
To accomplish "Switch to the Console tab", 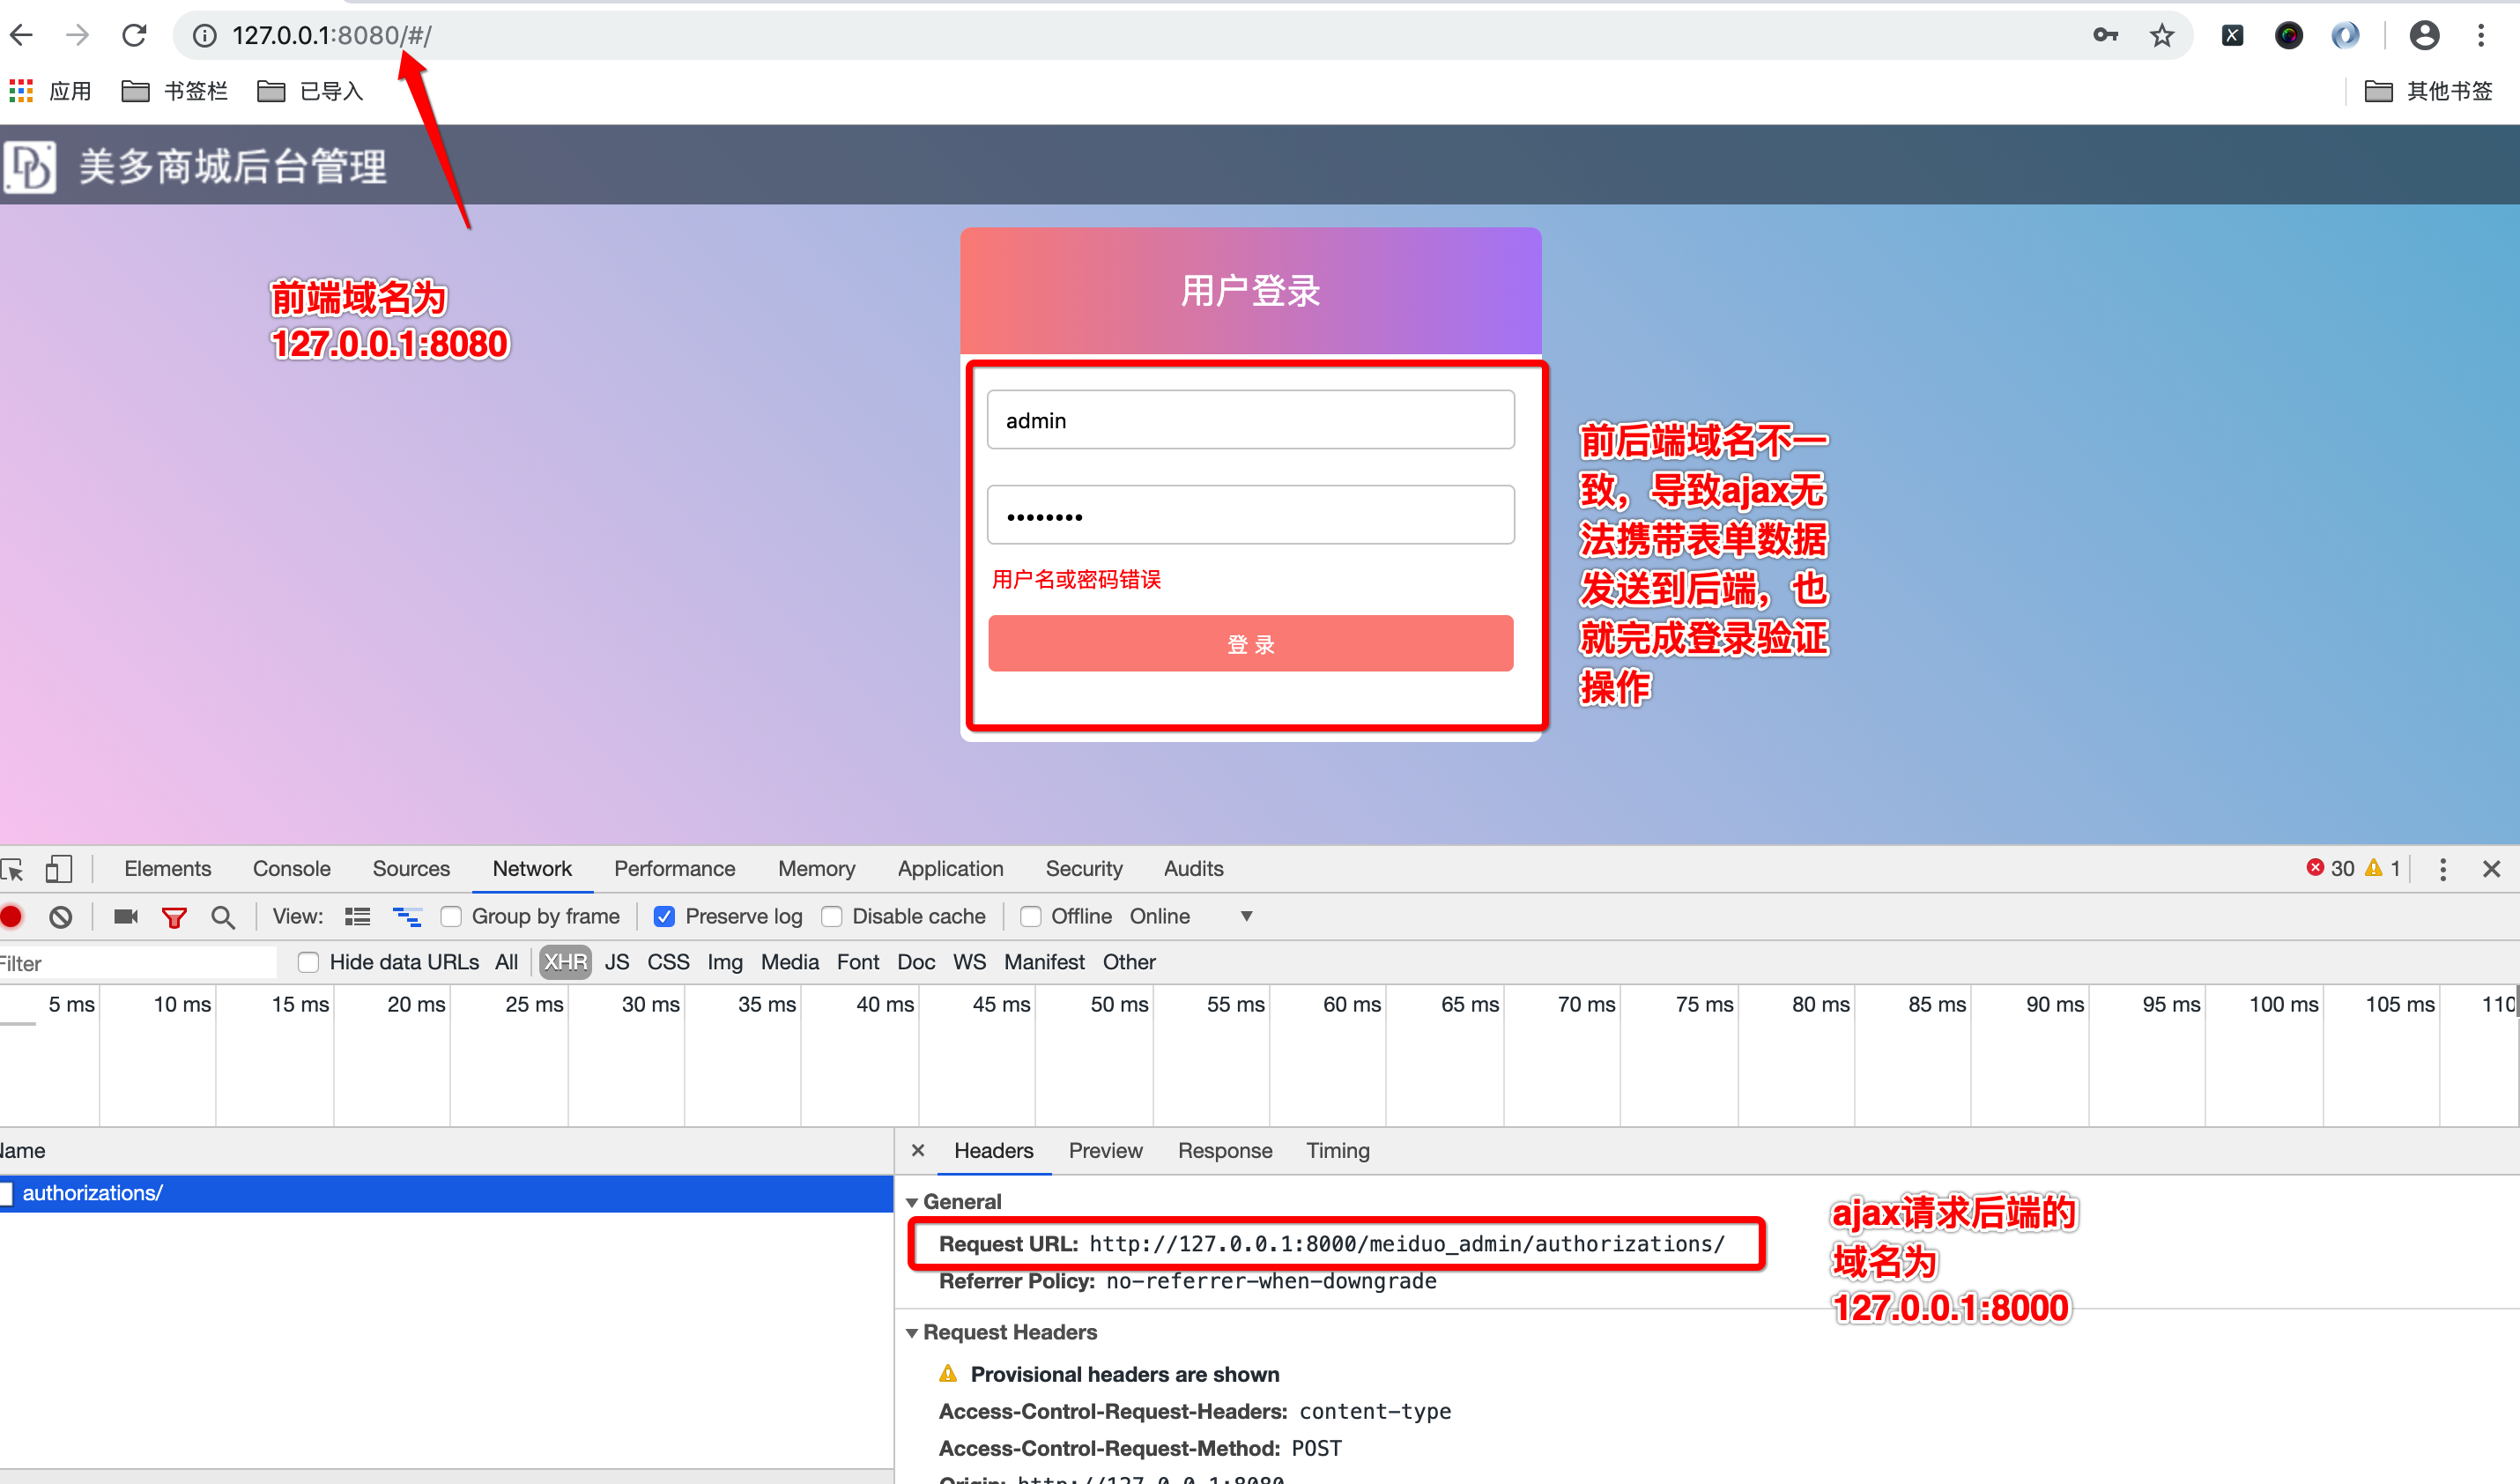I will tap(291, 868).
